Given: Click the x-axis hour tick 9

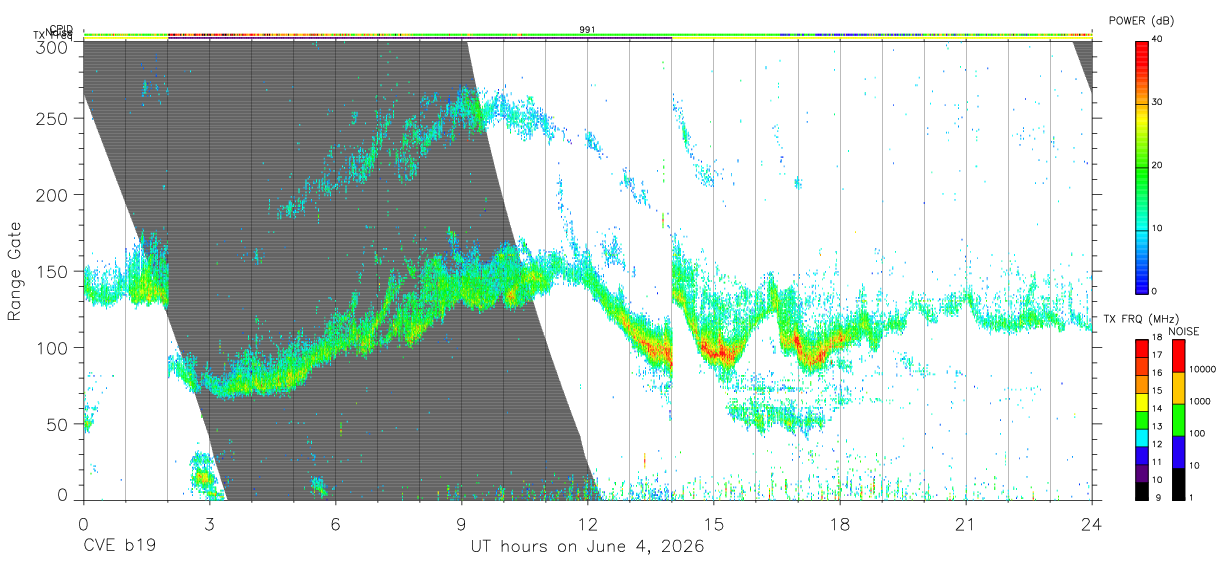Looking at the screenshot, I should pos(461,523).
